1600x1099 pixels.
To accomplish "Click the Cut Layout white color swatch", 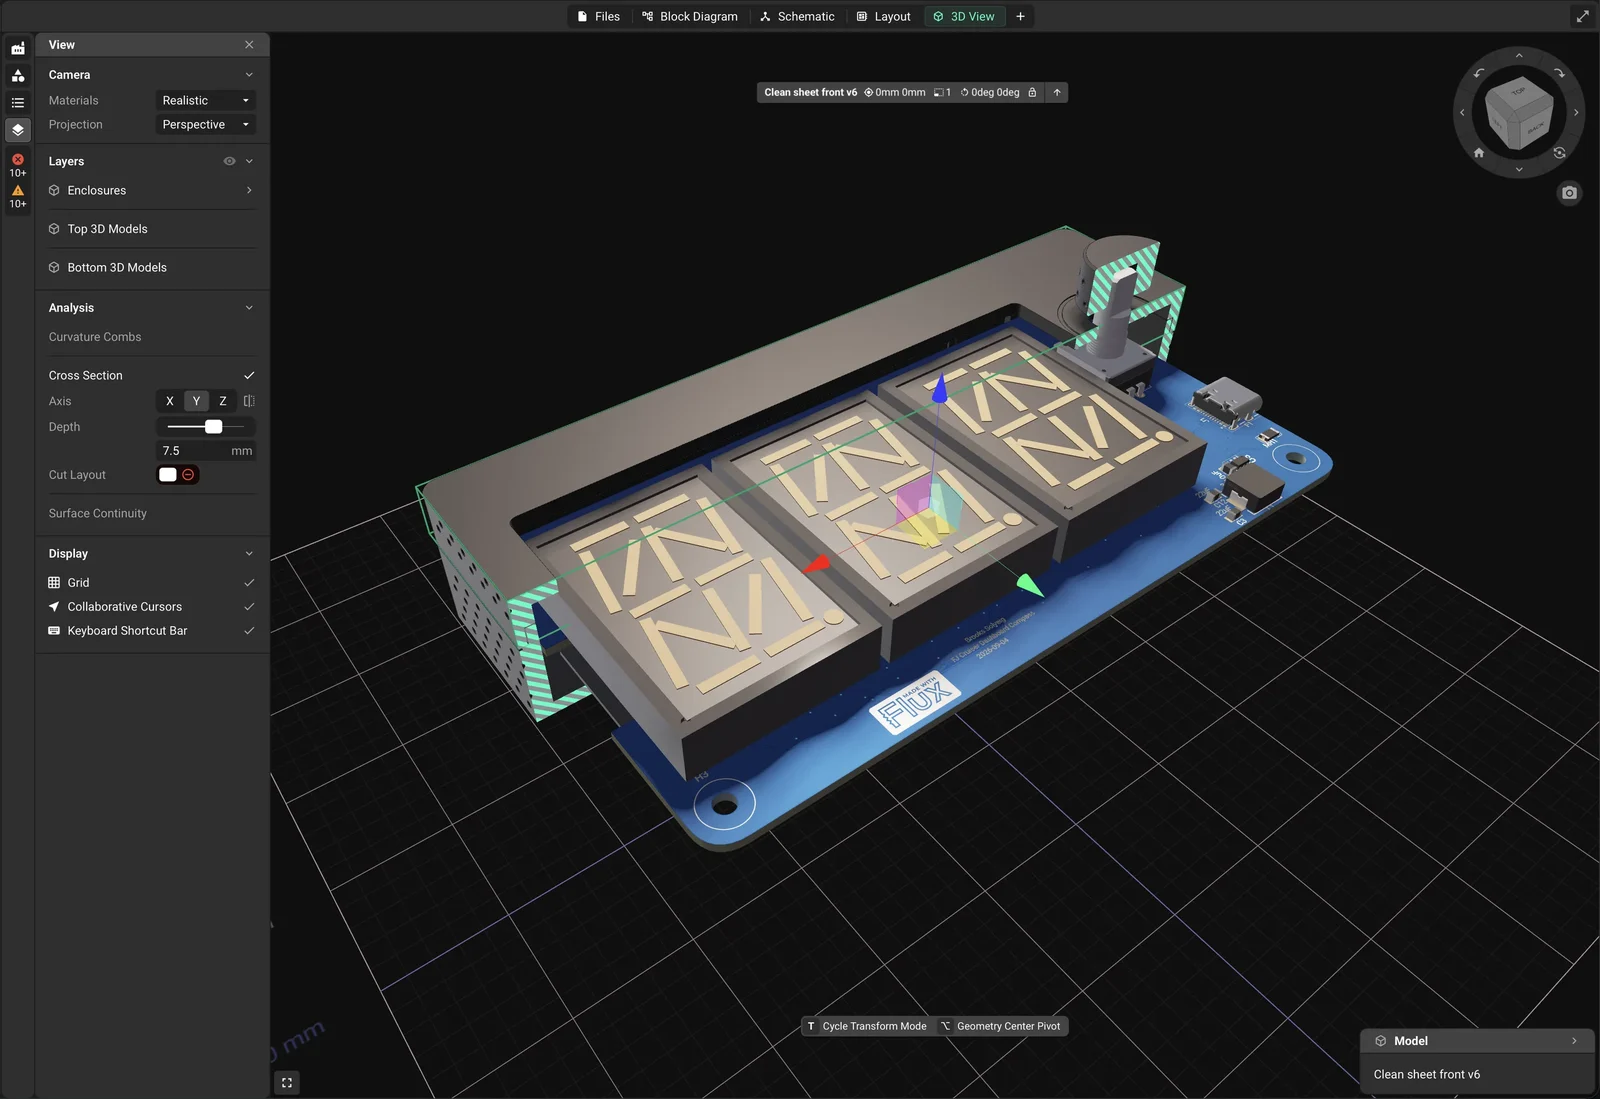I will click(168, 475).
